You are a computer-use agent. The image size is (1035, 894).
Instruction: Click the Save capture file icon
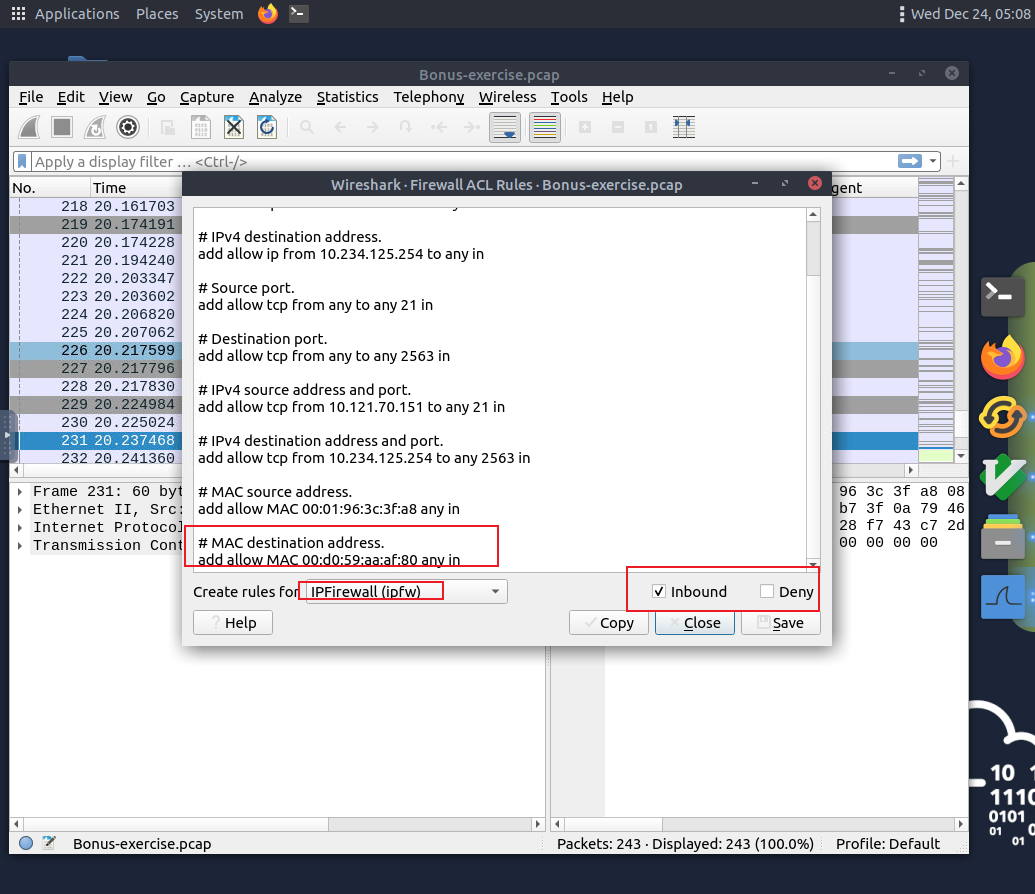[x=201, y=127]
